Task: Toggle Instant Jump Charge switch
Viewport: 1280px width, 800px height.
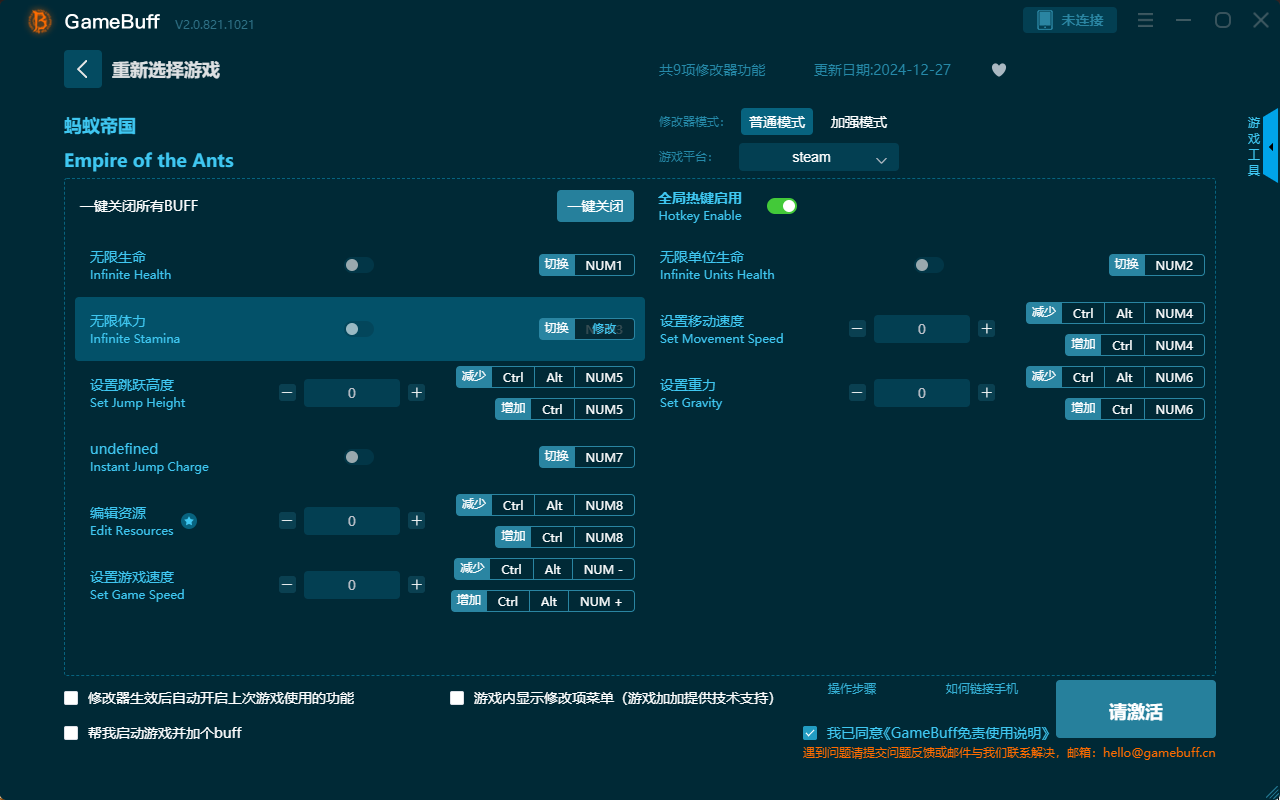Action: [359, 457]
